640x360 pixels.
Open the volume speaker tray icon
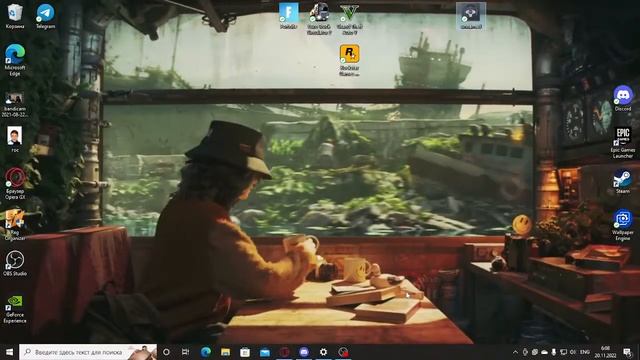(573, 352)
